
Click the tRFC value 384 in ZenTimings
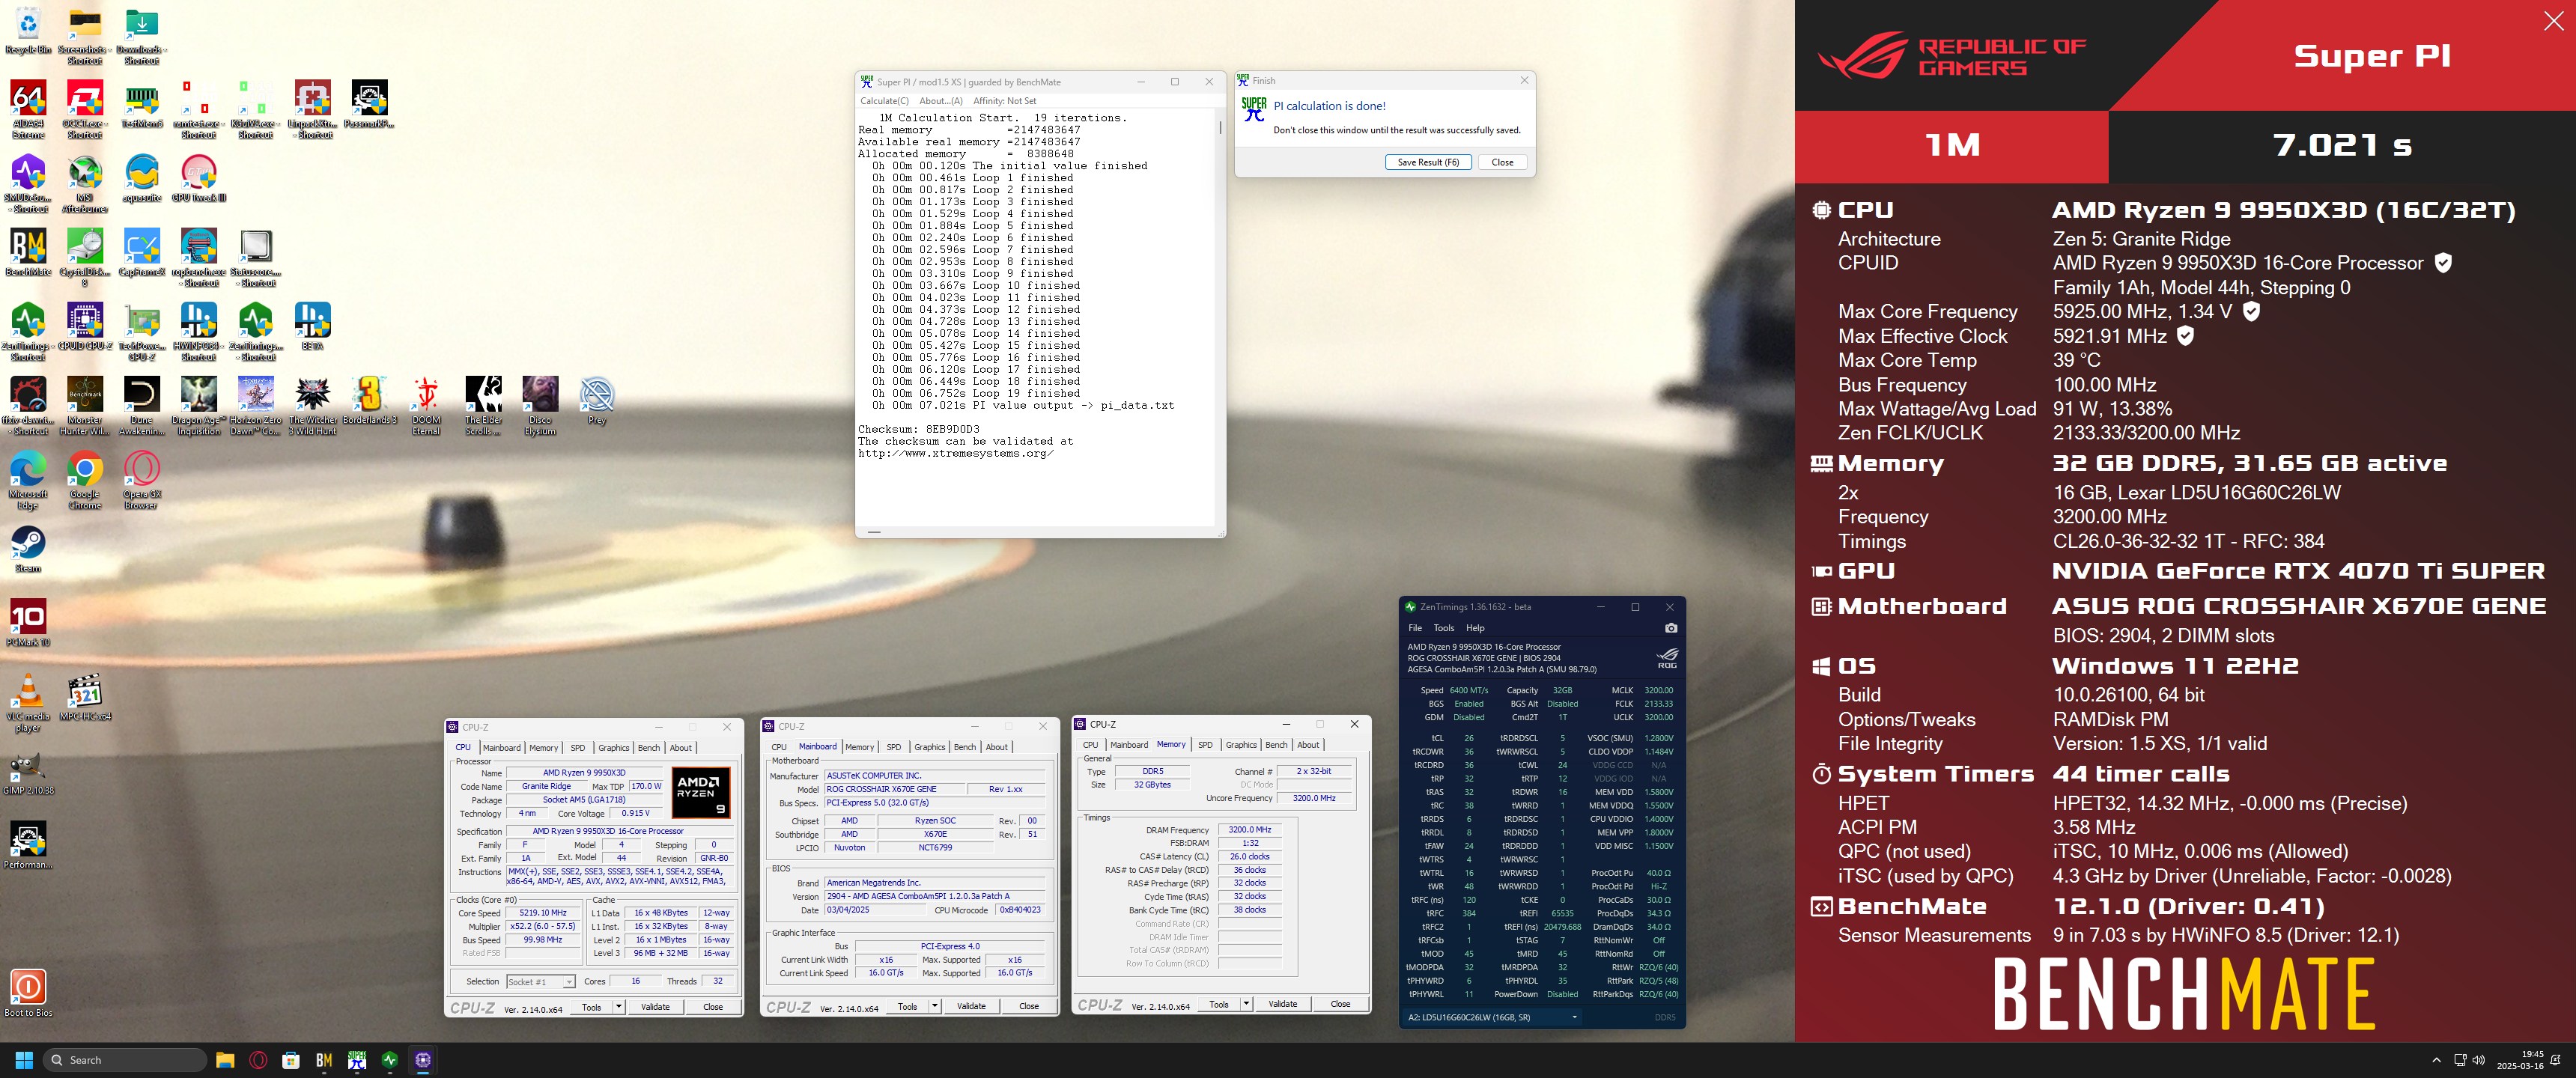[1468, 913]
